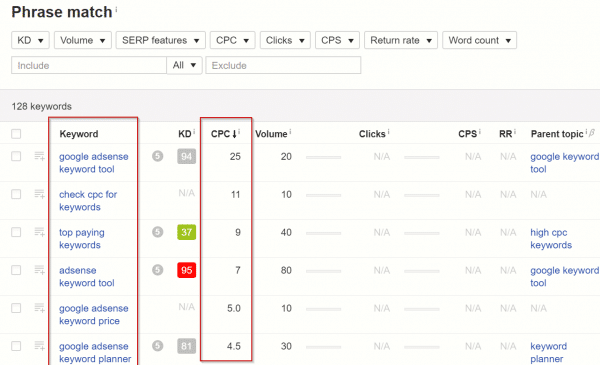The image size is (600, 365).
Task: Click the '128 keywords' count text
Action: coord(41,106)
